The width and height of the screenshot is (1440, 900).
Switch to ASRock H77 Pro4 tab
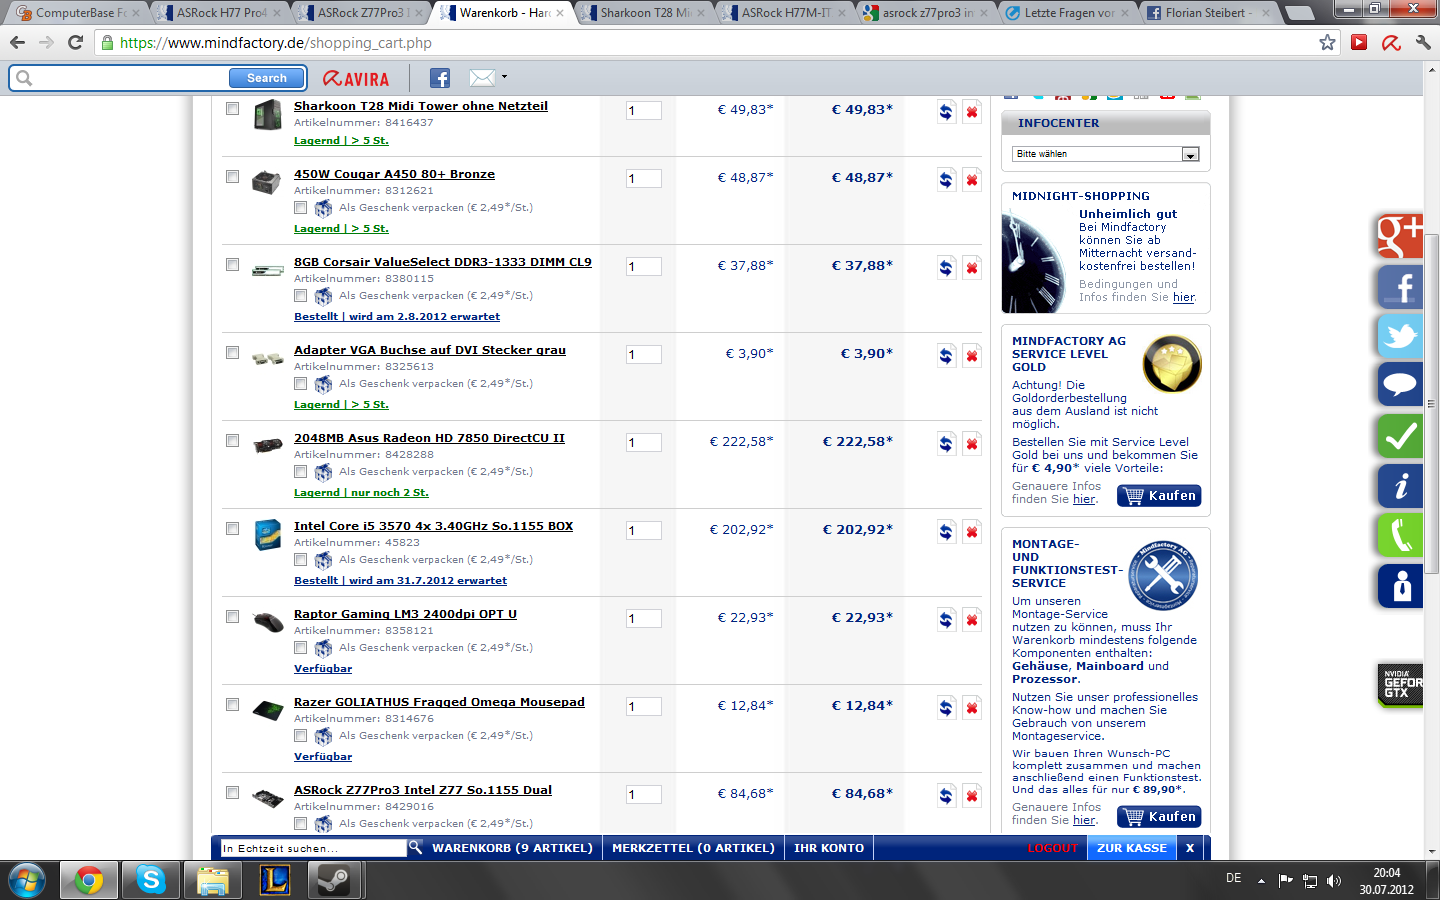(219, 13)
